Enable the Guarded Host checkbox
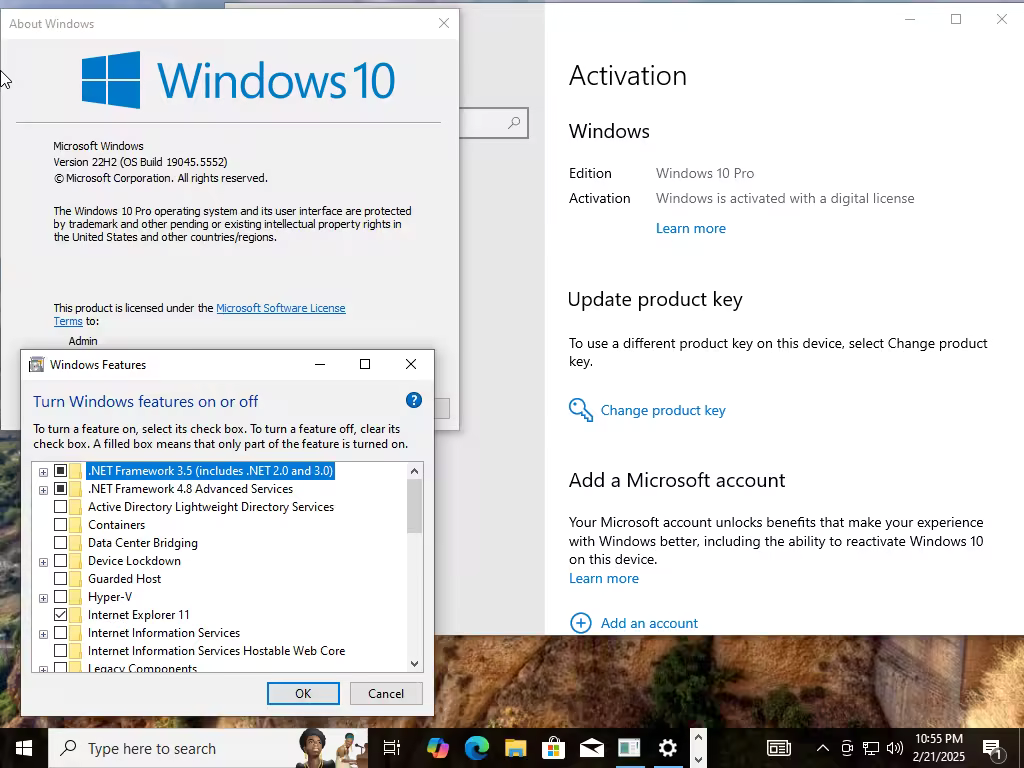Image resolution: width=1024 pixels, height=768 pixels. tap(60, 579)
